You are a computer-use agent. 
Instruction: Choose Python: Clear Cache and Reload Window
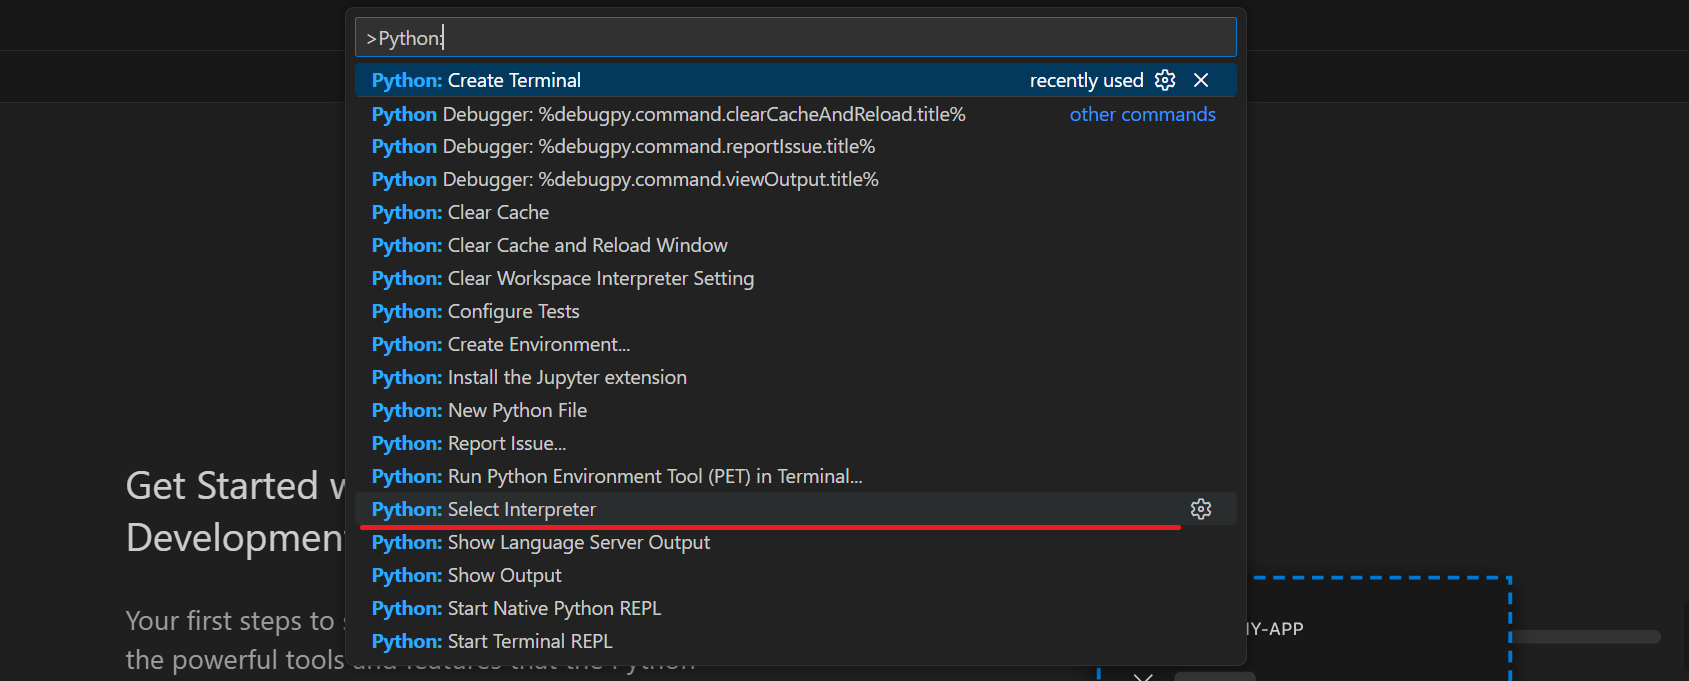click(x=796, y=245)
